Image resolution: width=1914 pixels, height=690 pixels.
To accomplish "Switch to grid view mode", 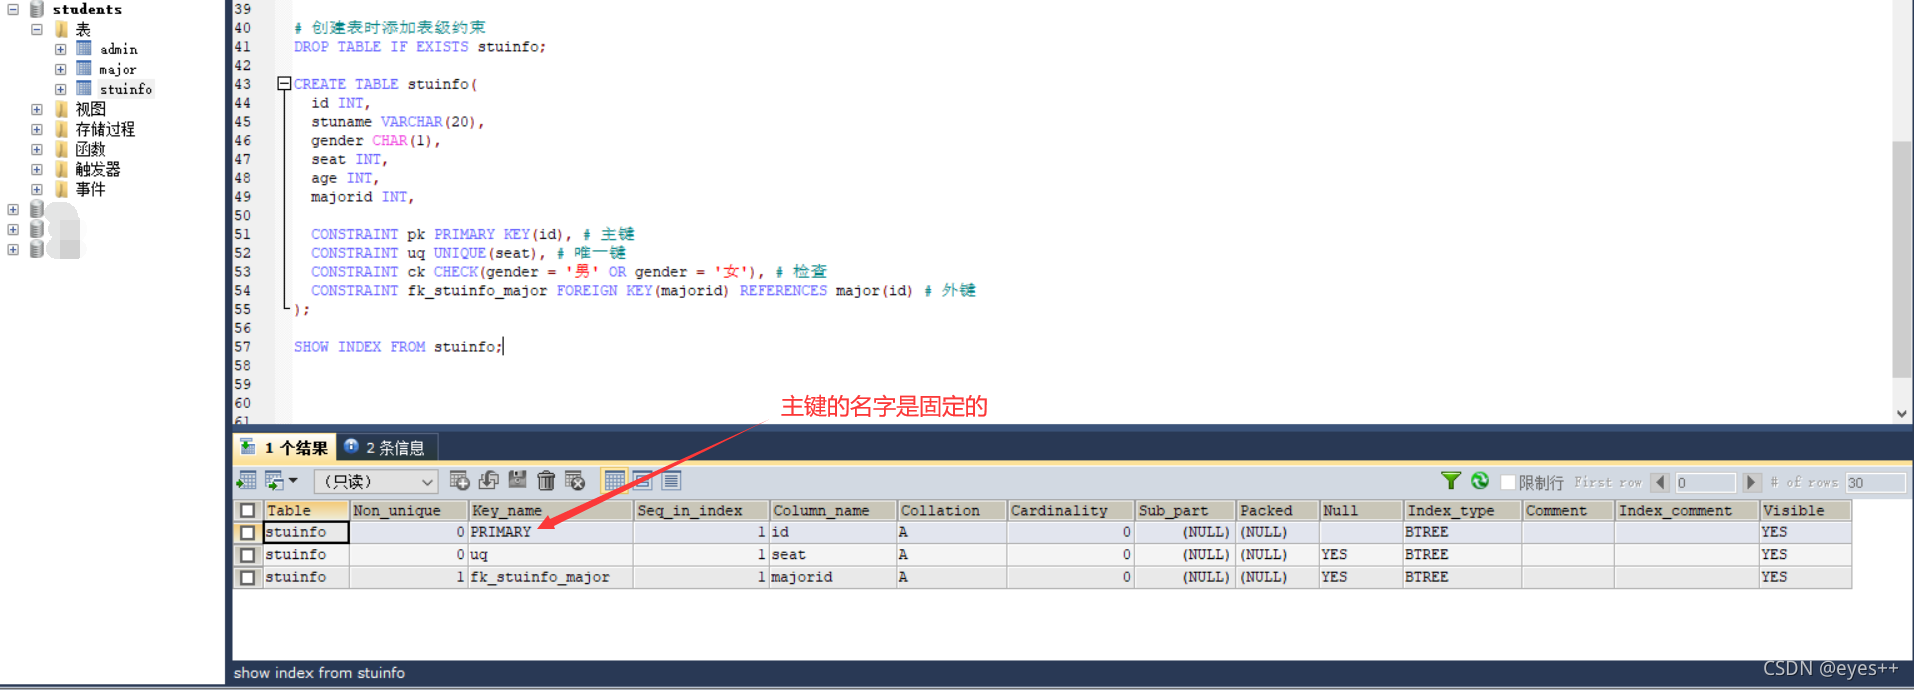I will click(x=614, y=481).
